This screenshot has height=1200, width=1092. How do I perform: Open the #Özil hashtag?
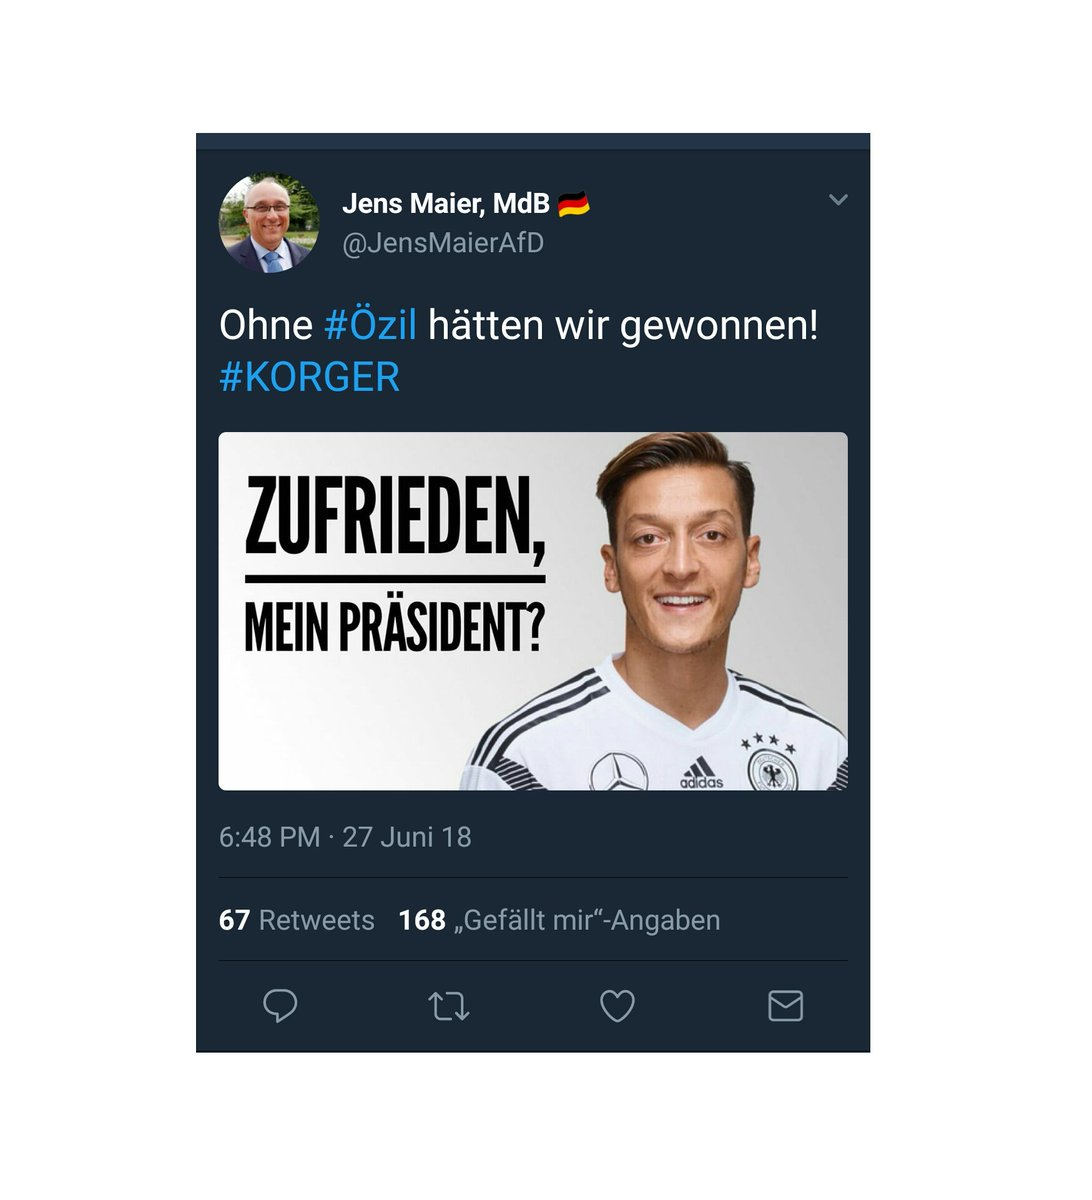[x=370, y=325]
